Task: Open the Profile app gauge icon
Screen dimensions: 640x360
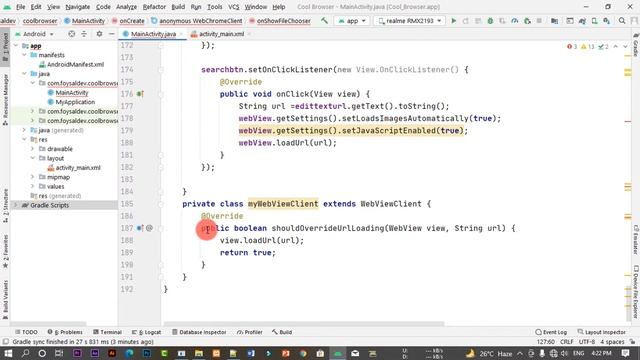Action: pyautogui.click(x=515, y=21)
